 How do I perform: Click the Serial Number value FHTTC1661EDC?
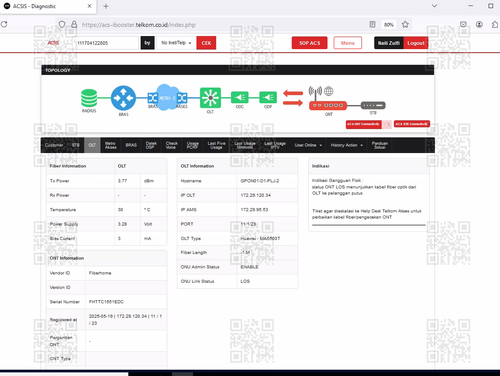106,302
